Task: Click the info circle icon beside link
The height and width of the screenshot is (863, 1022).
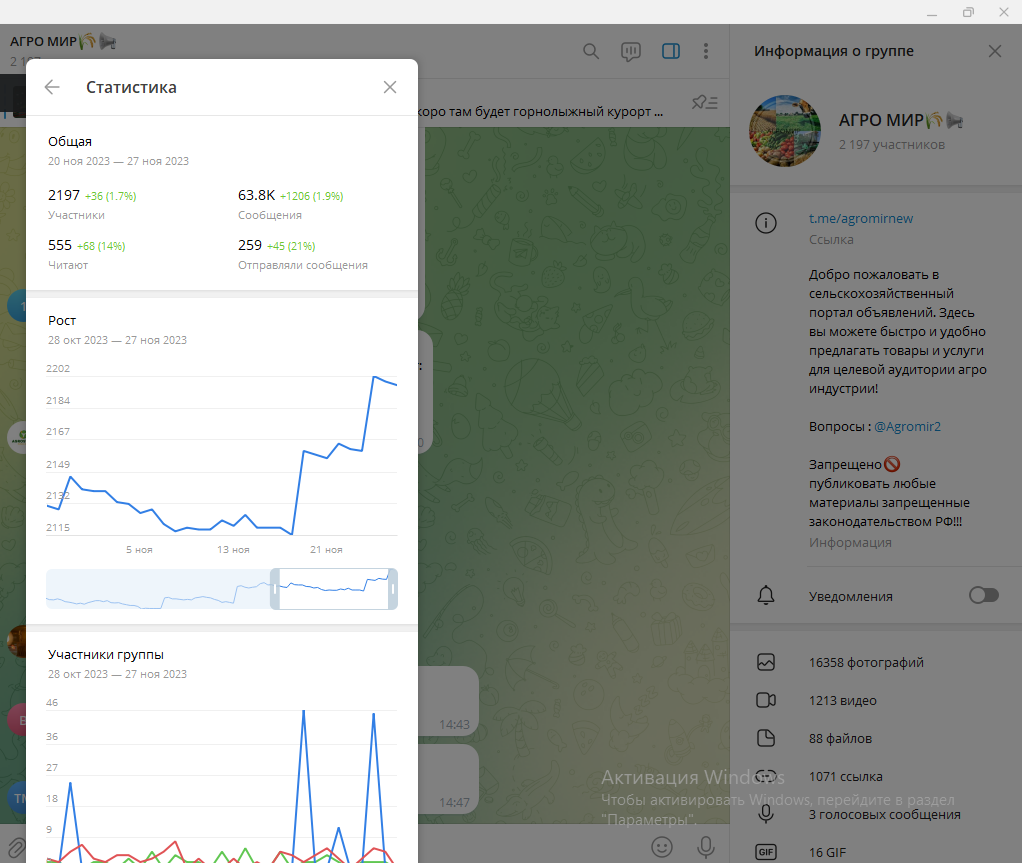Action: 766,223
